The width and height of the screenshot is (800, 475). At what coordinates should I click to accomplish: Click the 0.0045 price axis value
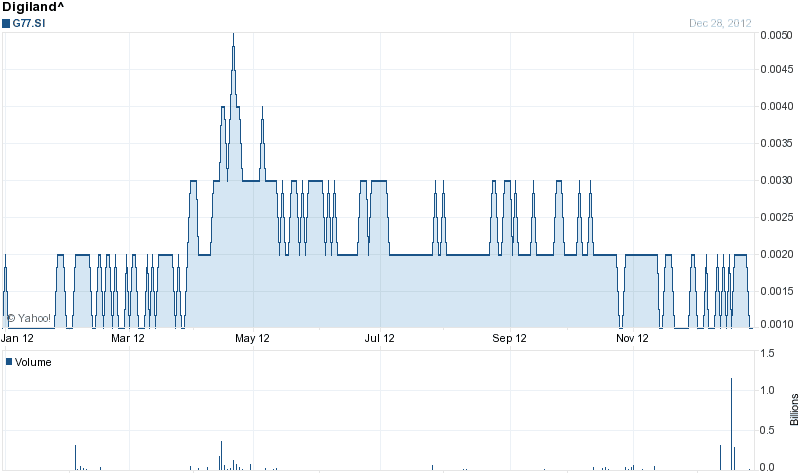(777, 69)
